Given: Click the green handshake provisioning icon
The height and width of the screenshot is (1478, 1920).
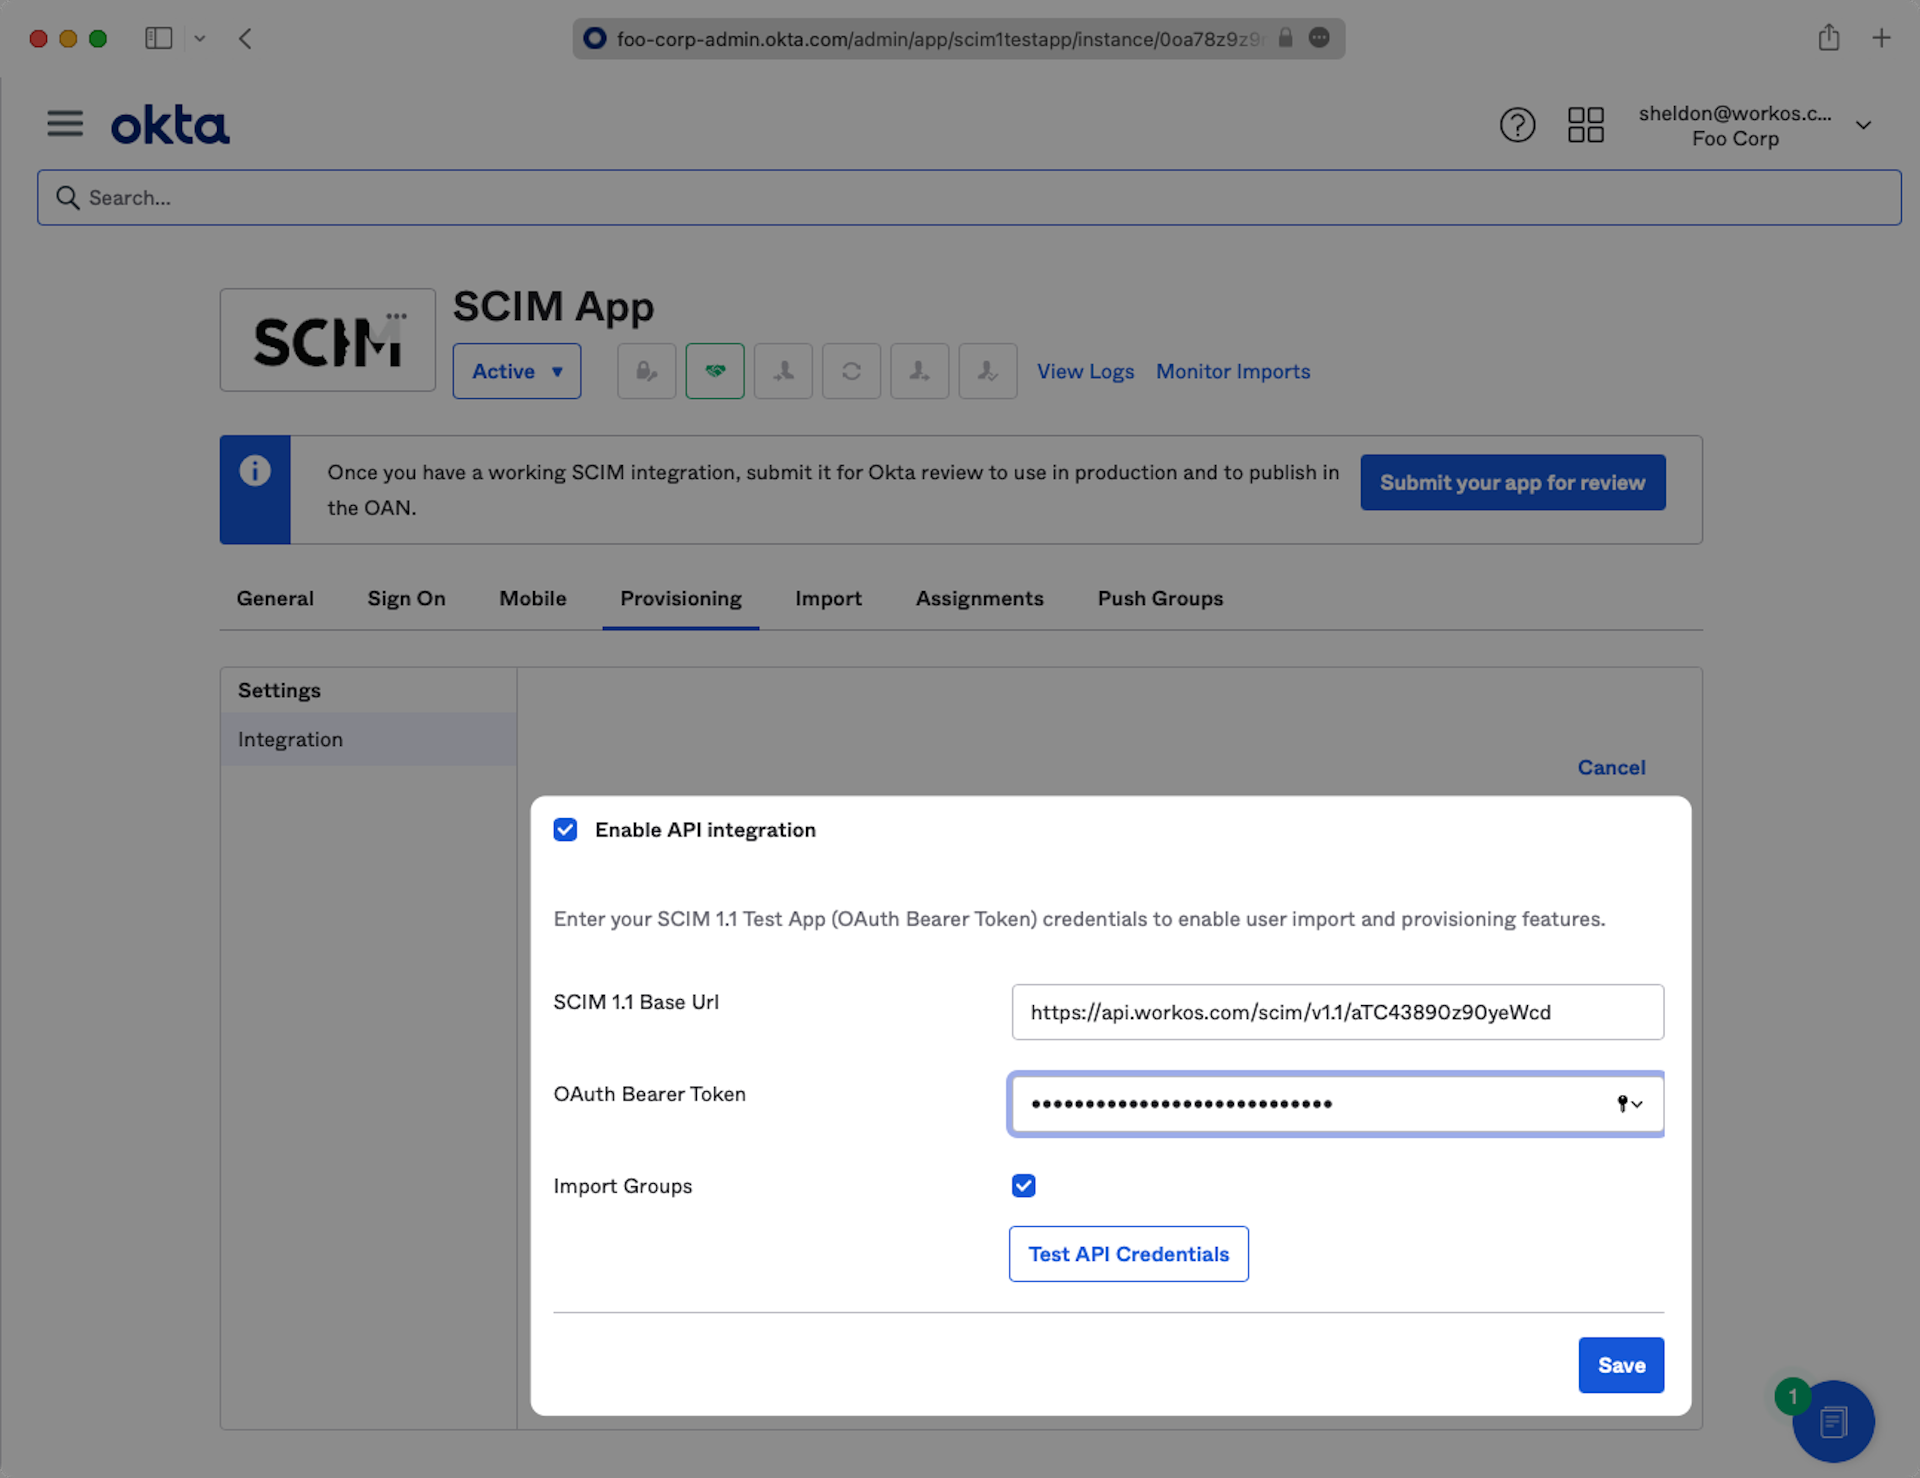Looking at the screenshot, I should 715,371.
